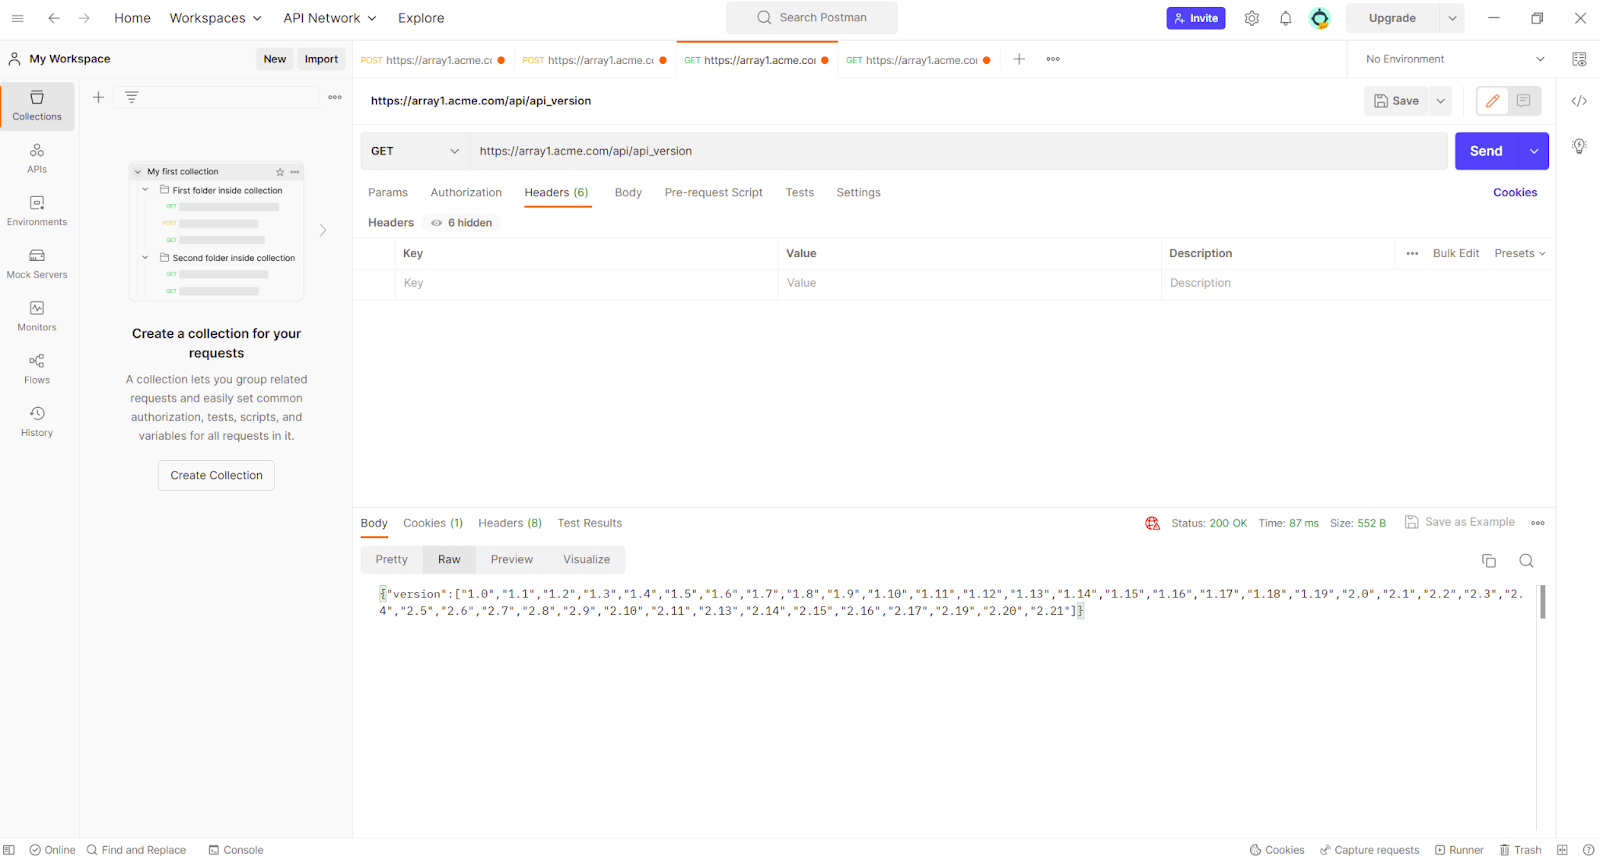Select Visualize response view

pyautogui.click(x=587, y=560)
